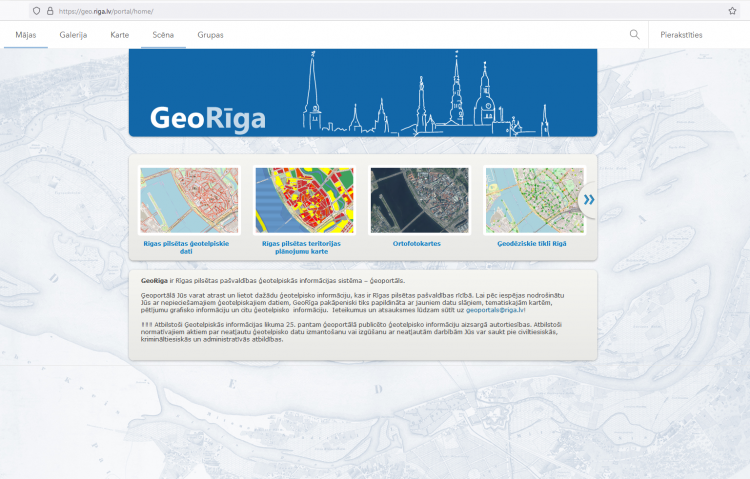The height and width of the screenshot is (479, 750).
Task: Click the teritorijas plānojuma map thumbnail
Action: point(305,200)
